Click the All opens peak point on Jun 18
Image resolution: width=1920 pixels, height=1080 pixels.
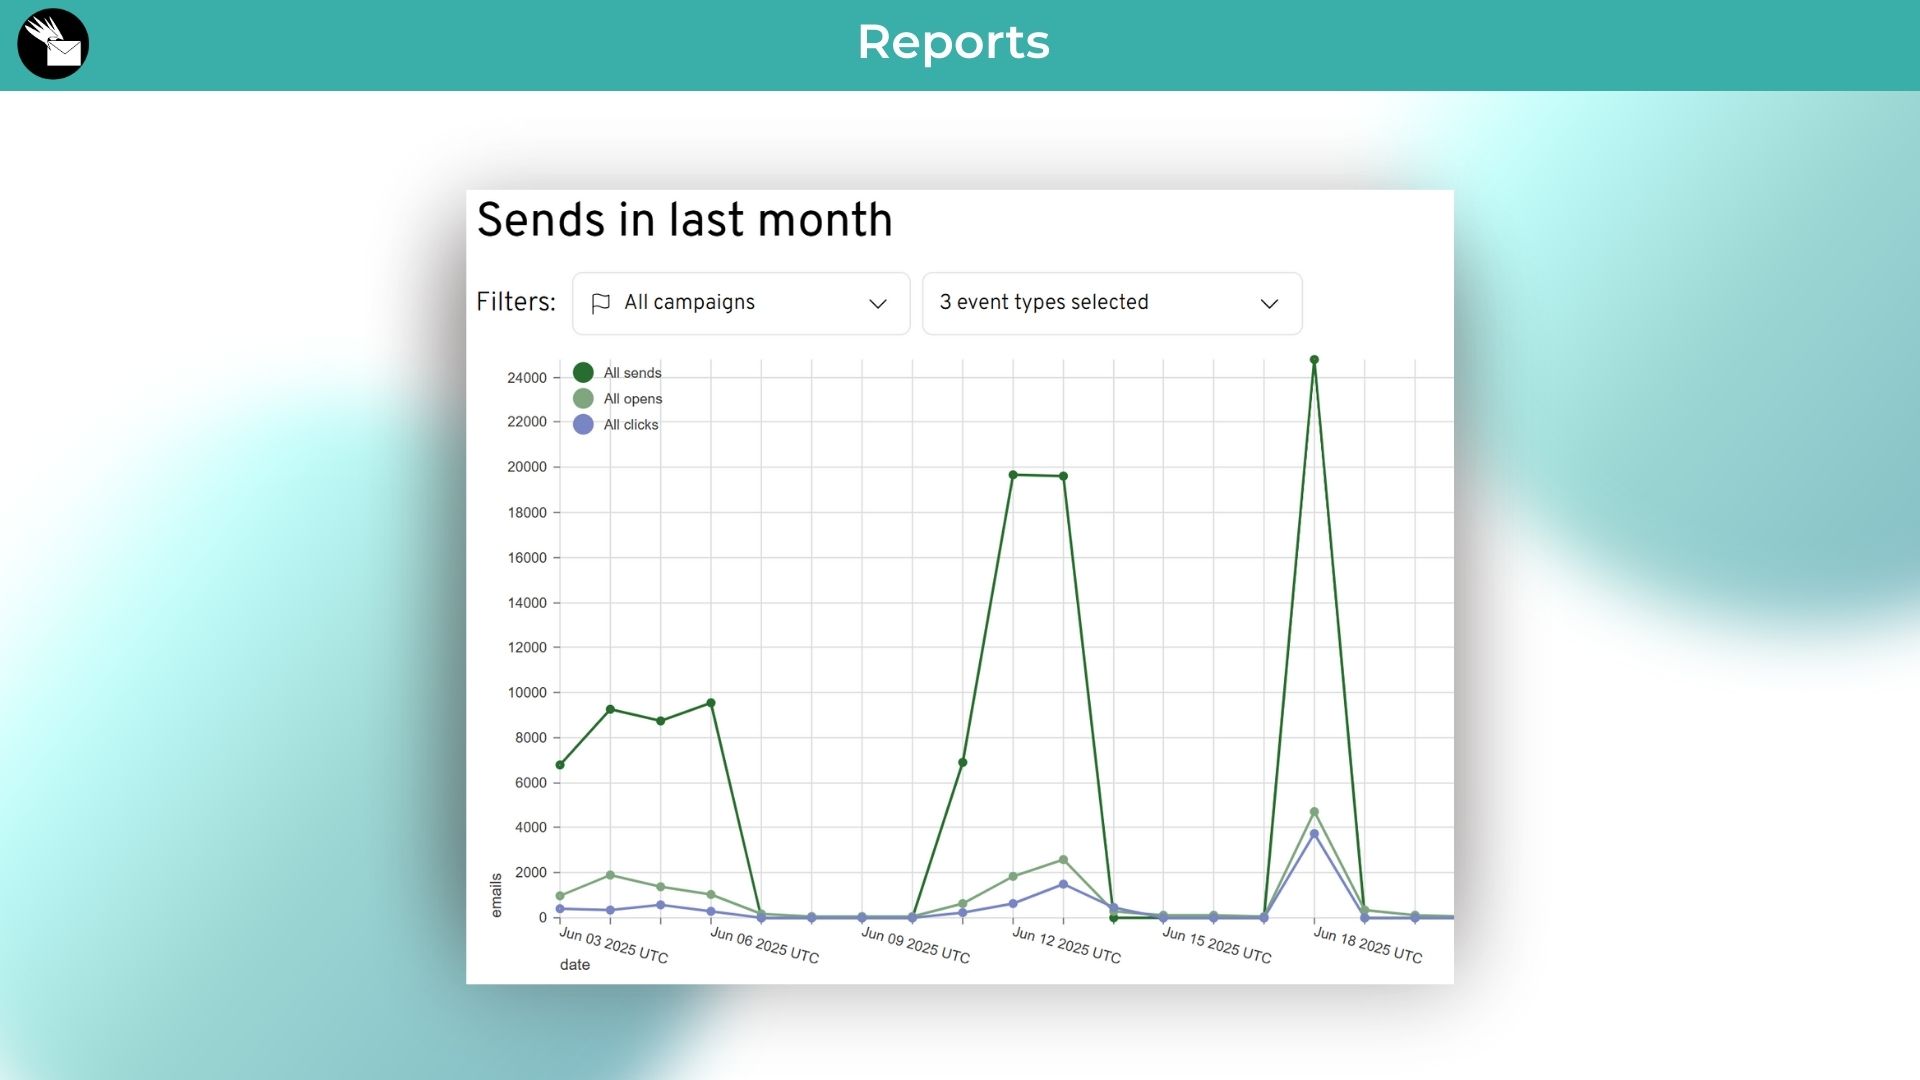click(x=1314, y=812)
